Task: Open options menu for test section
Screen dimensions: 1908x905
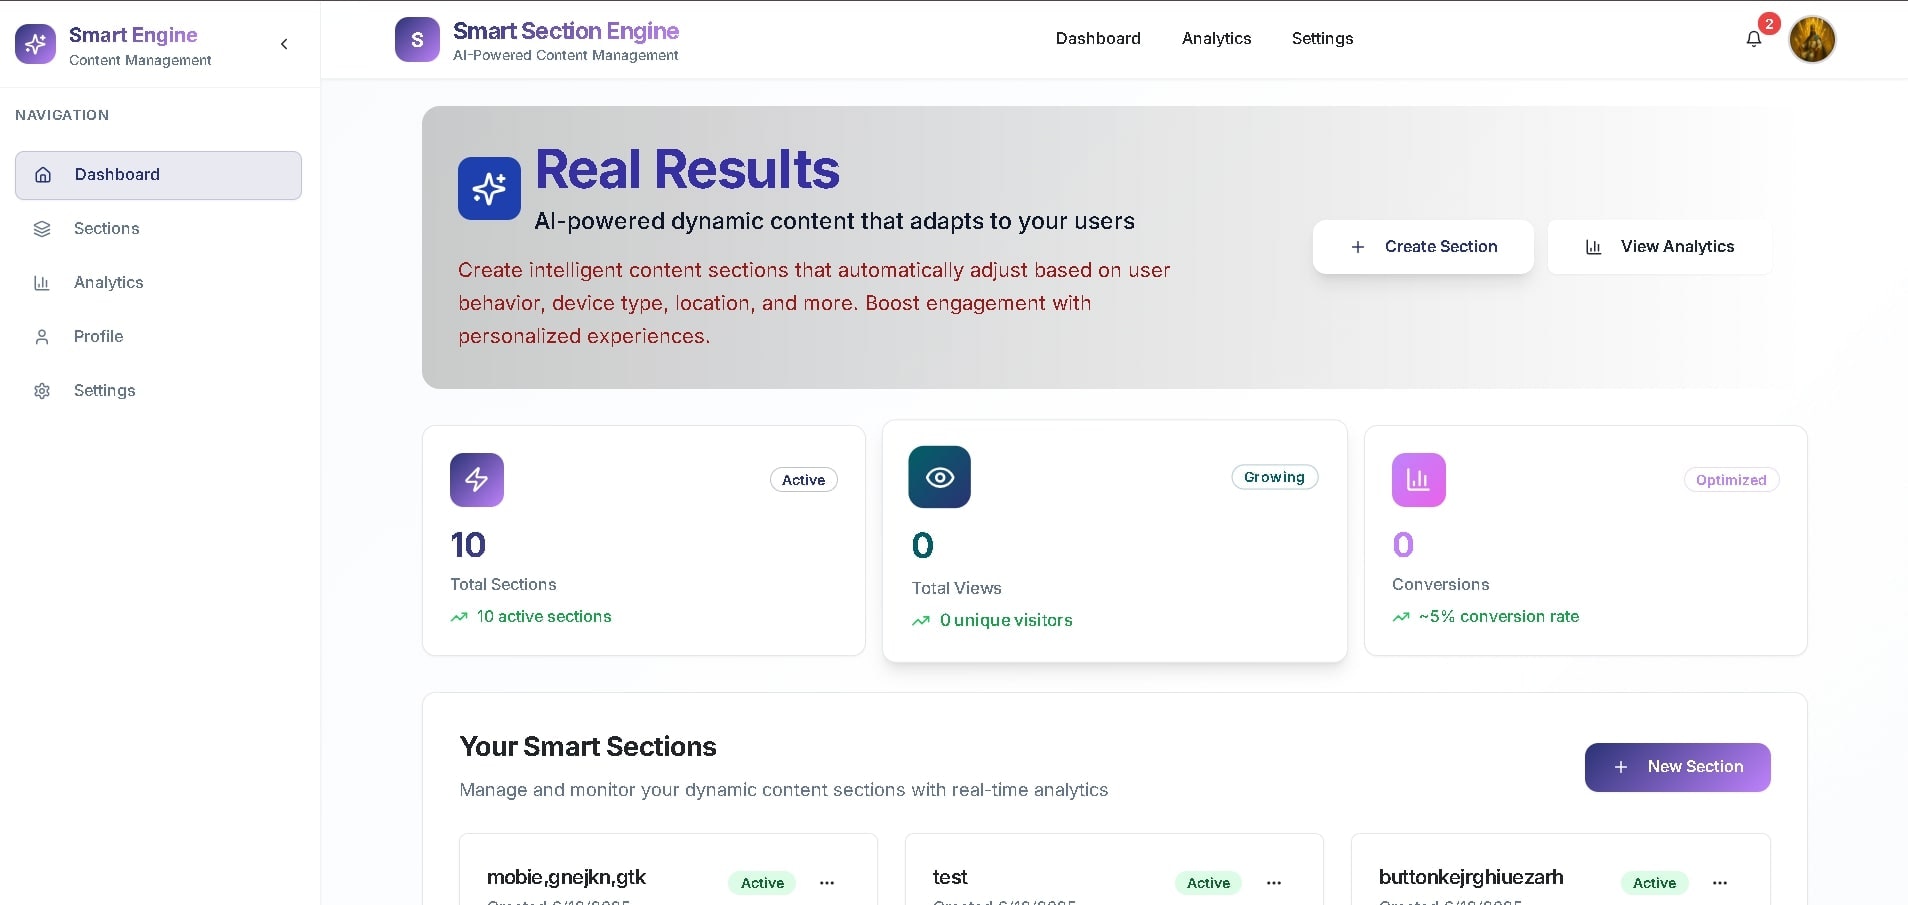Action: pos(1274,883)
